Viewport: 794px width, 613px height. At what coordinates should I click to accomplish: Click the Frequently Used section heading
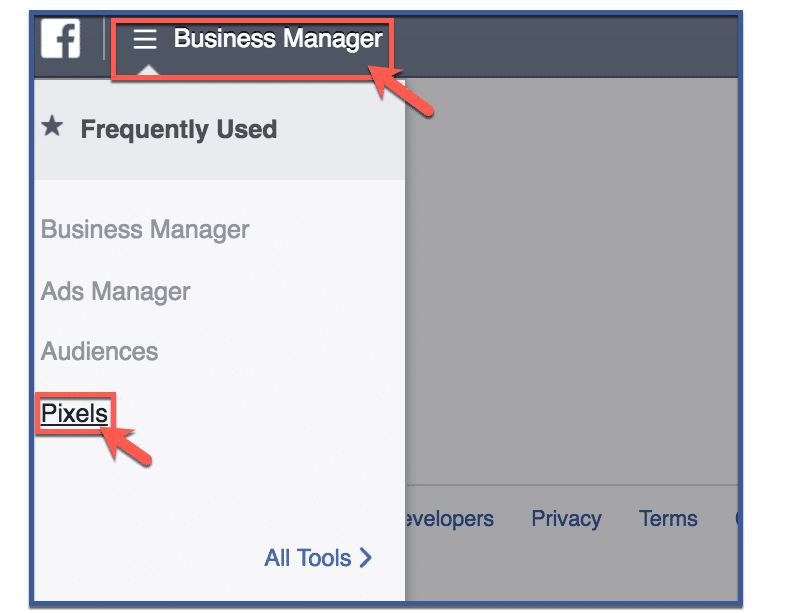point(179,129)
